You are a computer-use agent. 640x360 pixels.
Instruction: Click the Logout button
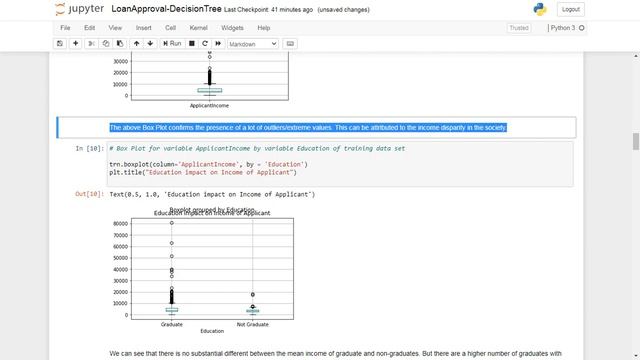click(571, 9)
